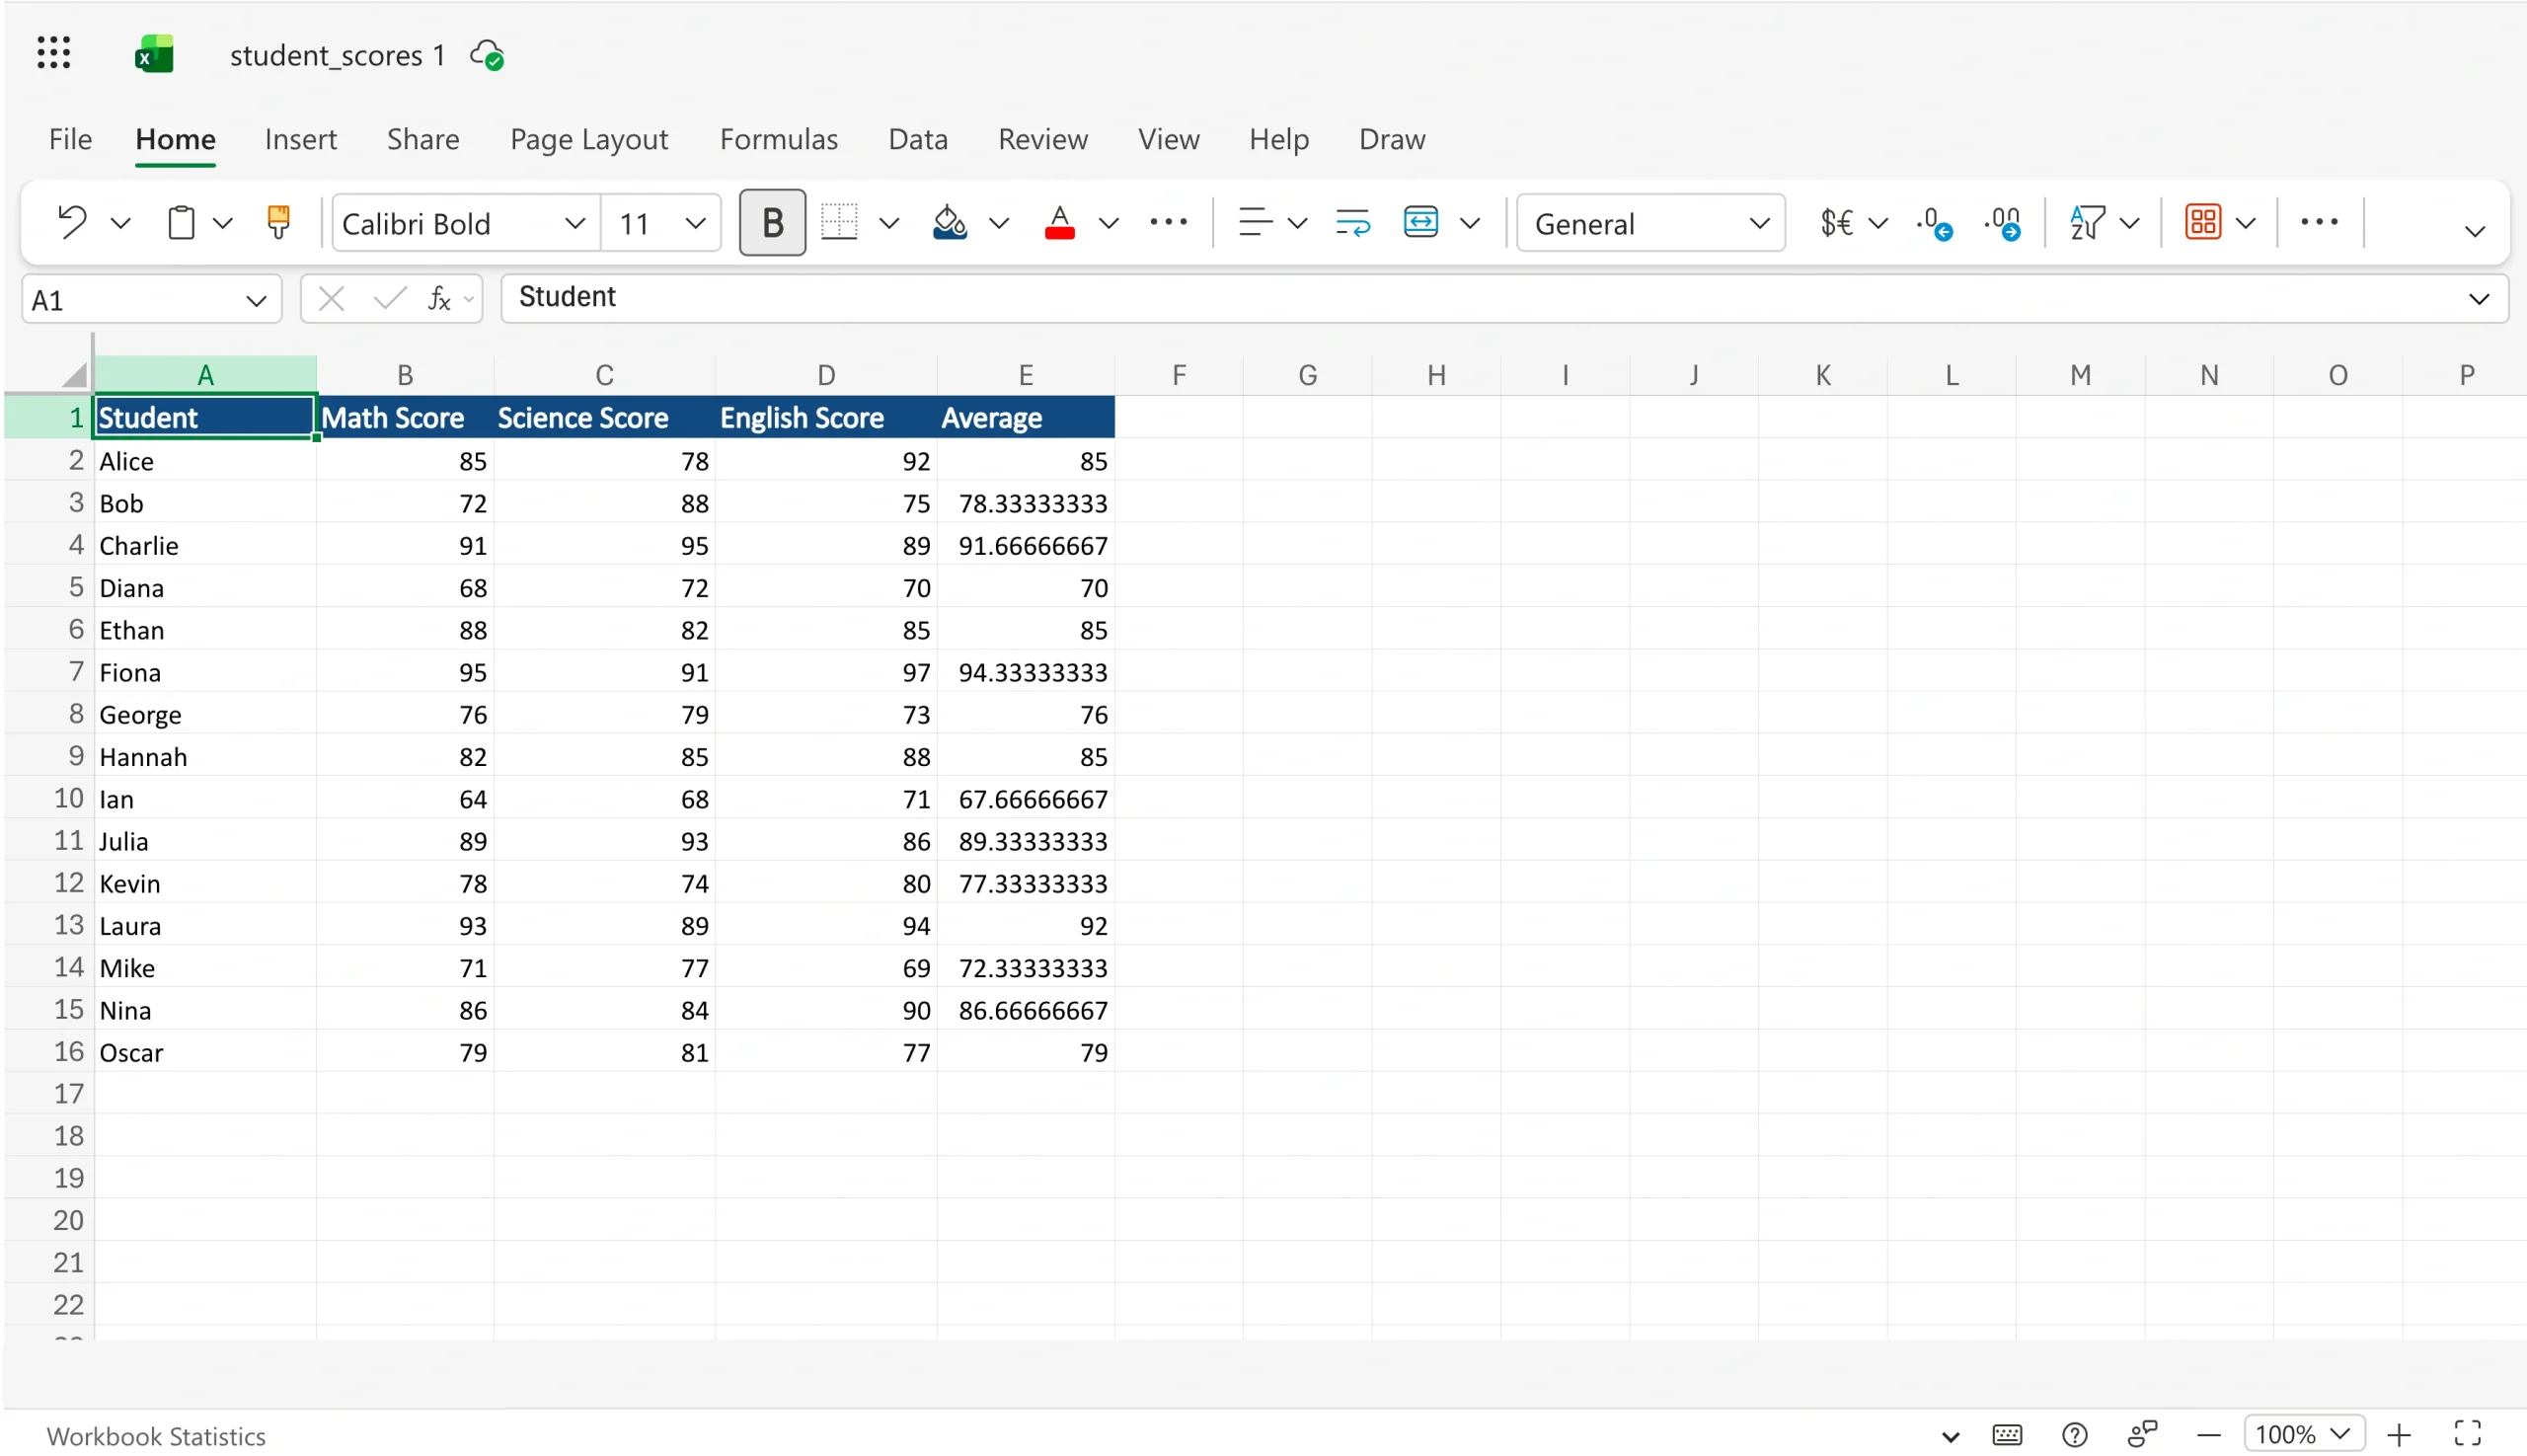2527x1456 pixels.
Task: Expand the Borders dropdown arrow
Action: pyautogui.click(x=889, y=223)
